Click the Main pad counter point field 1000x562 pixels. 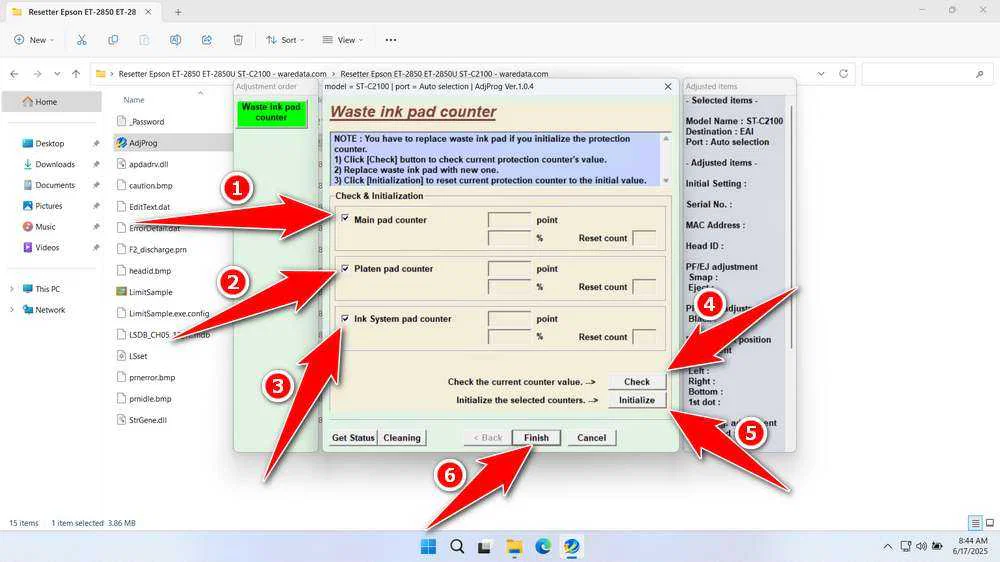(x=509, y=220)
